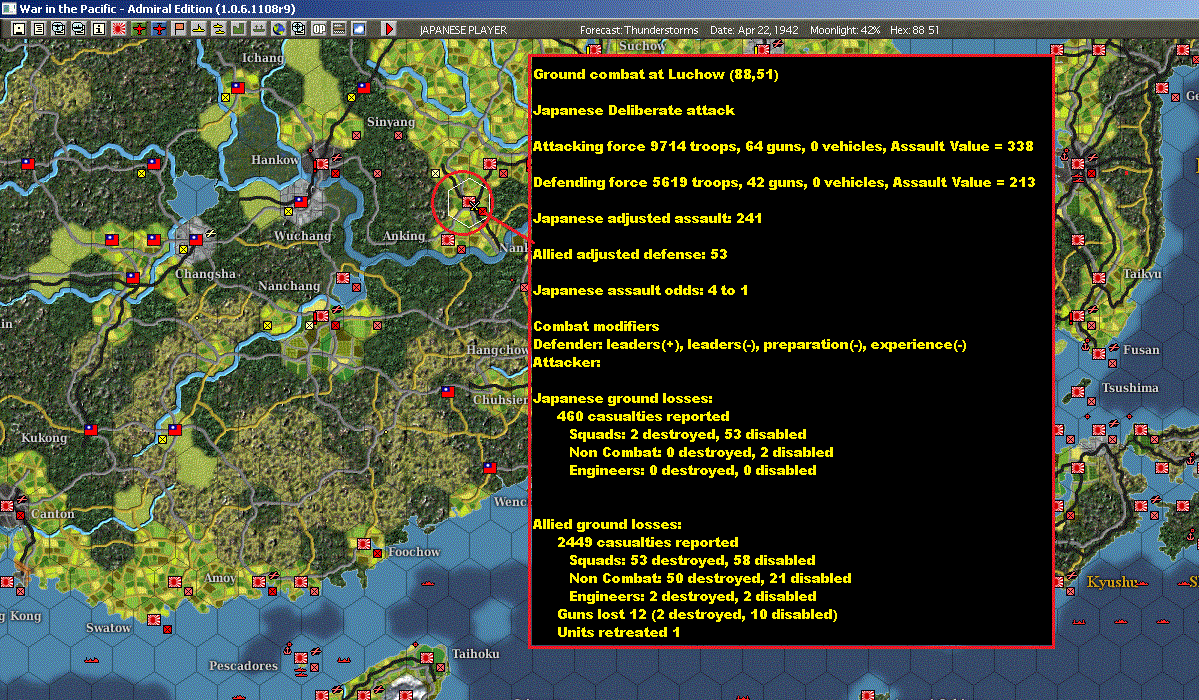Click the Chinese flag near Wenchow coast

coord(490,467)
